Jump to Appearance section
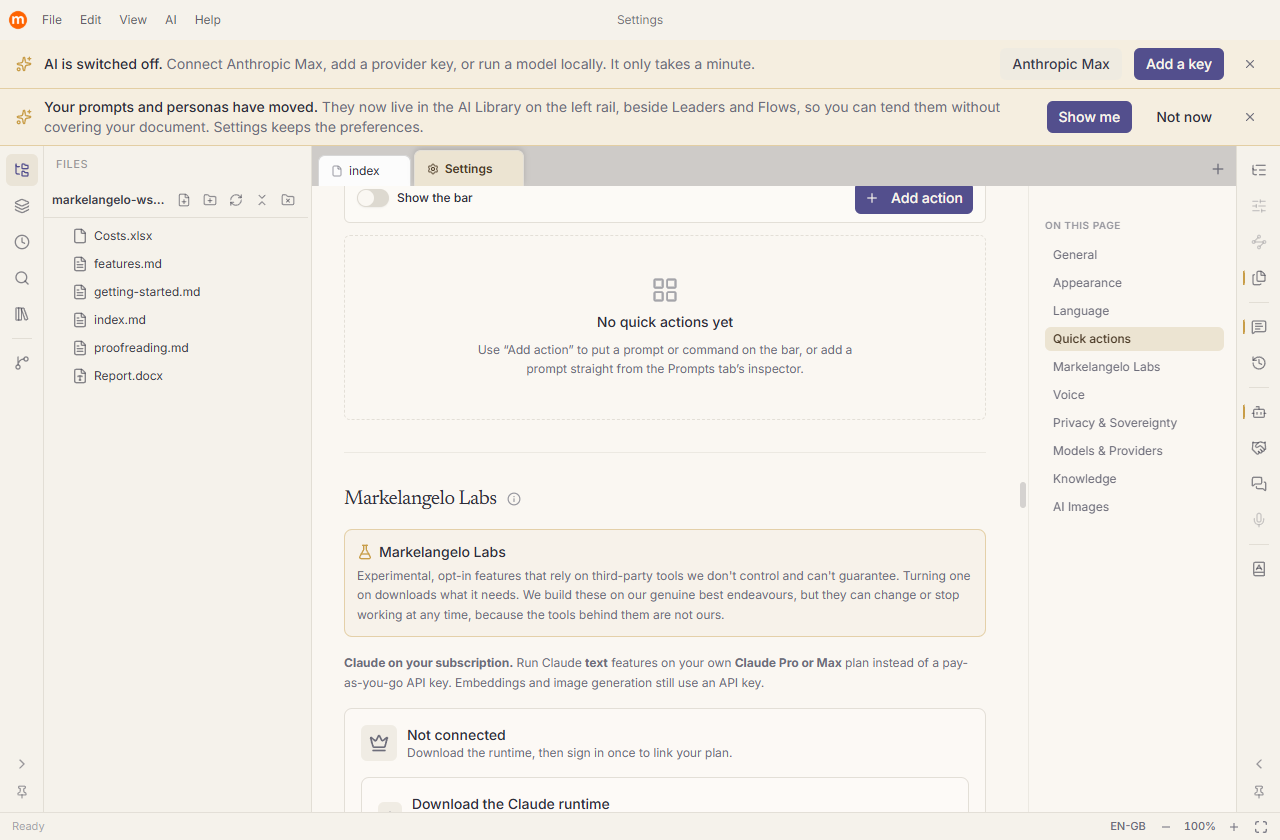The image size is (1280, 840). coord(1134,283)
